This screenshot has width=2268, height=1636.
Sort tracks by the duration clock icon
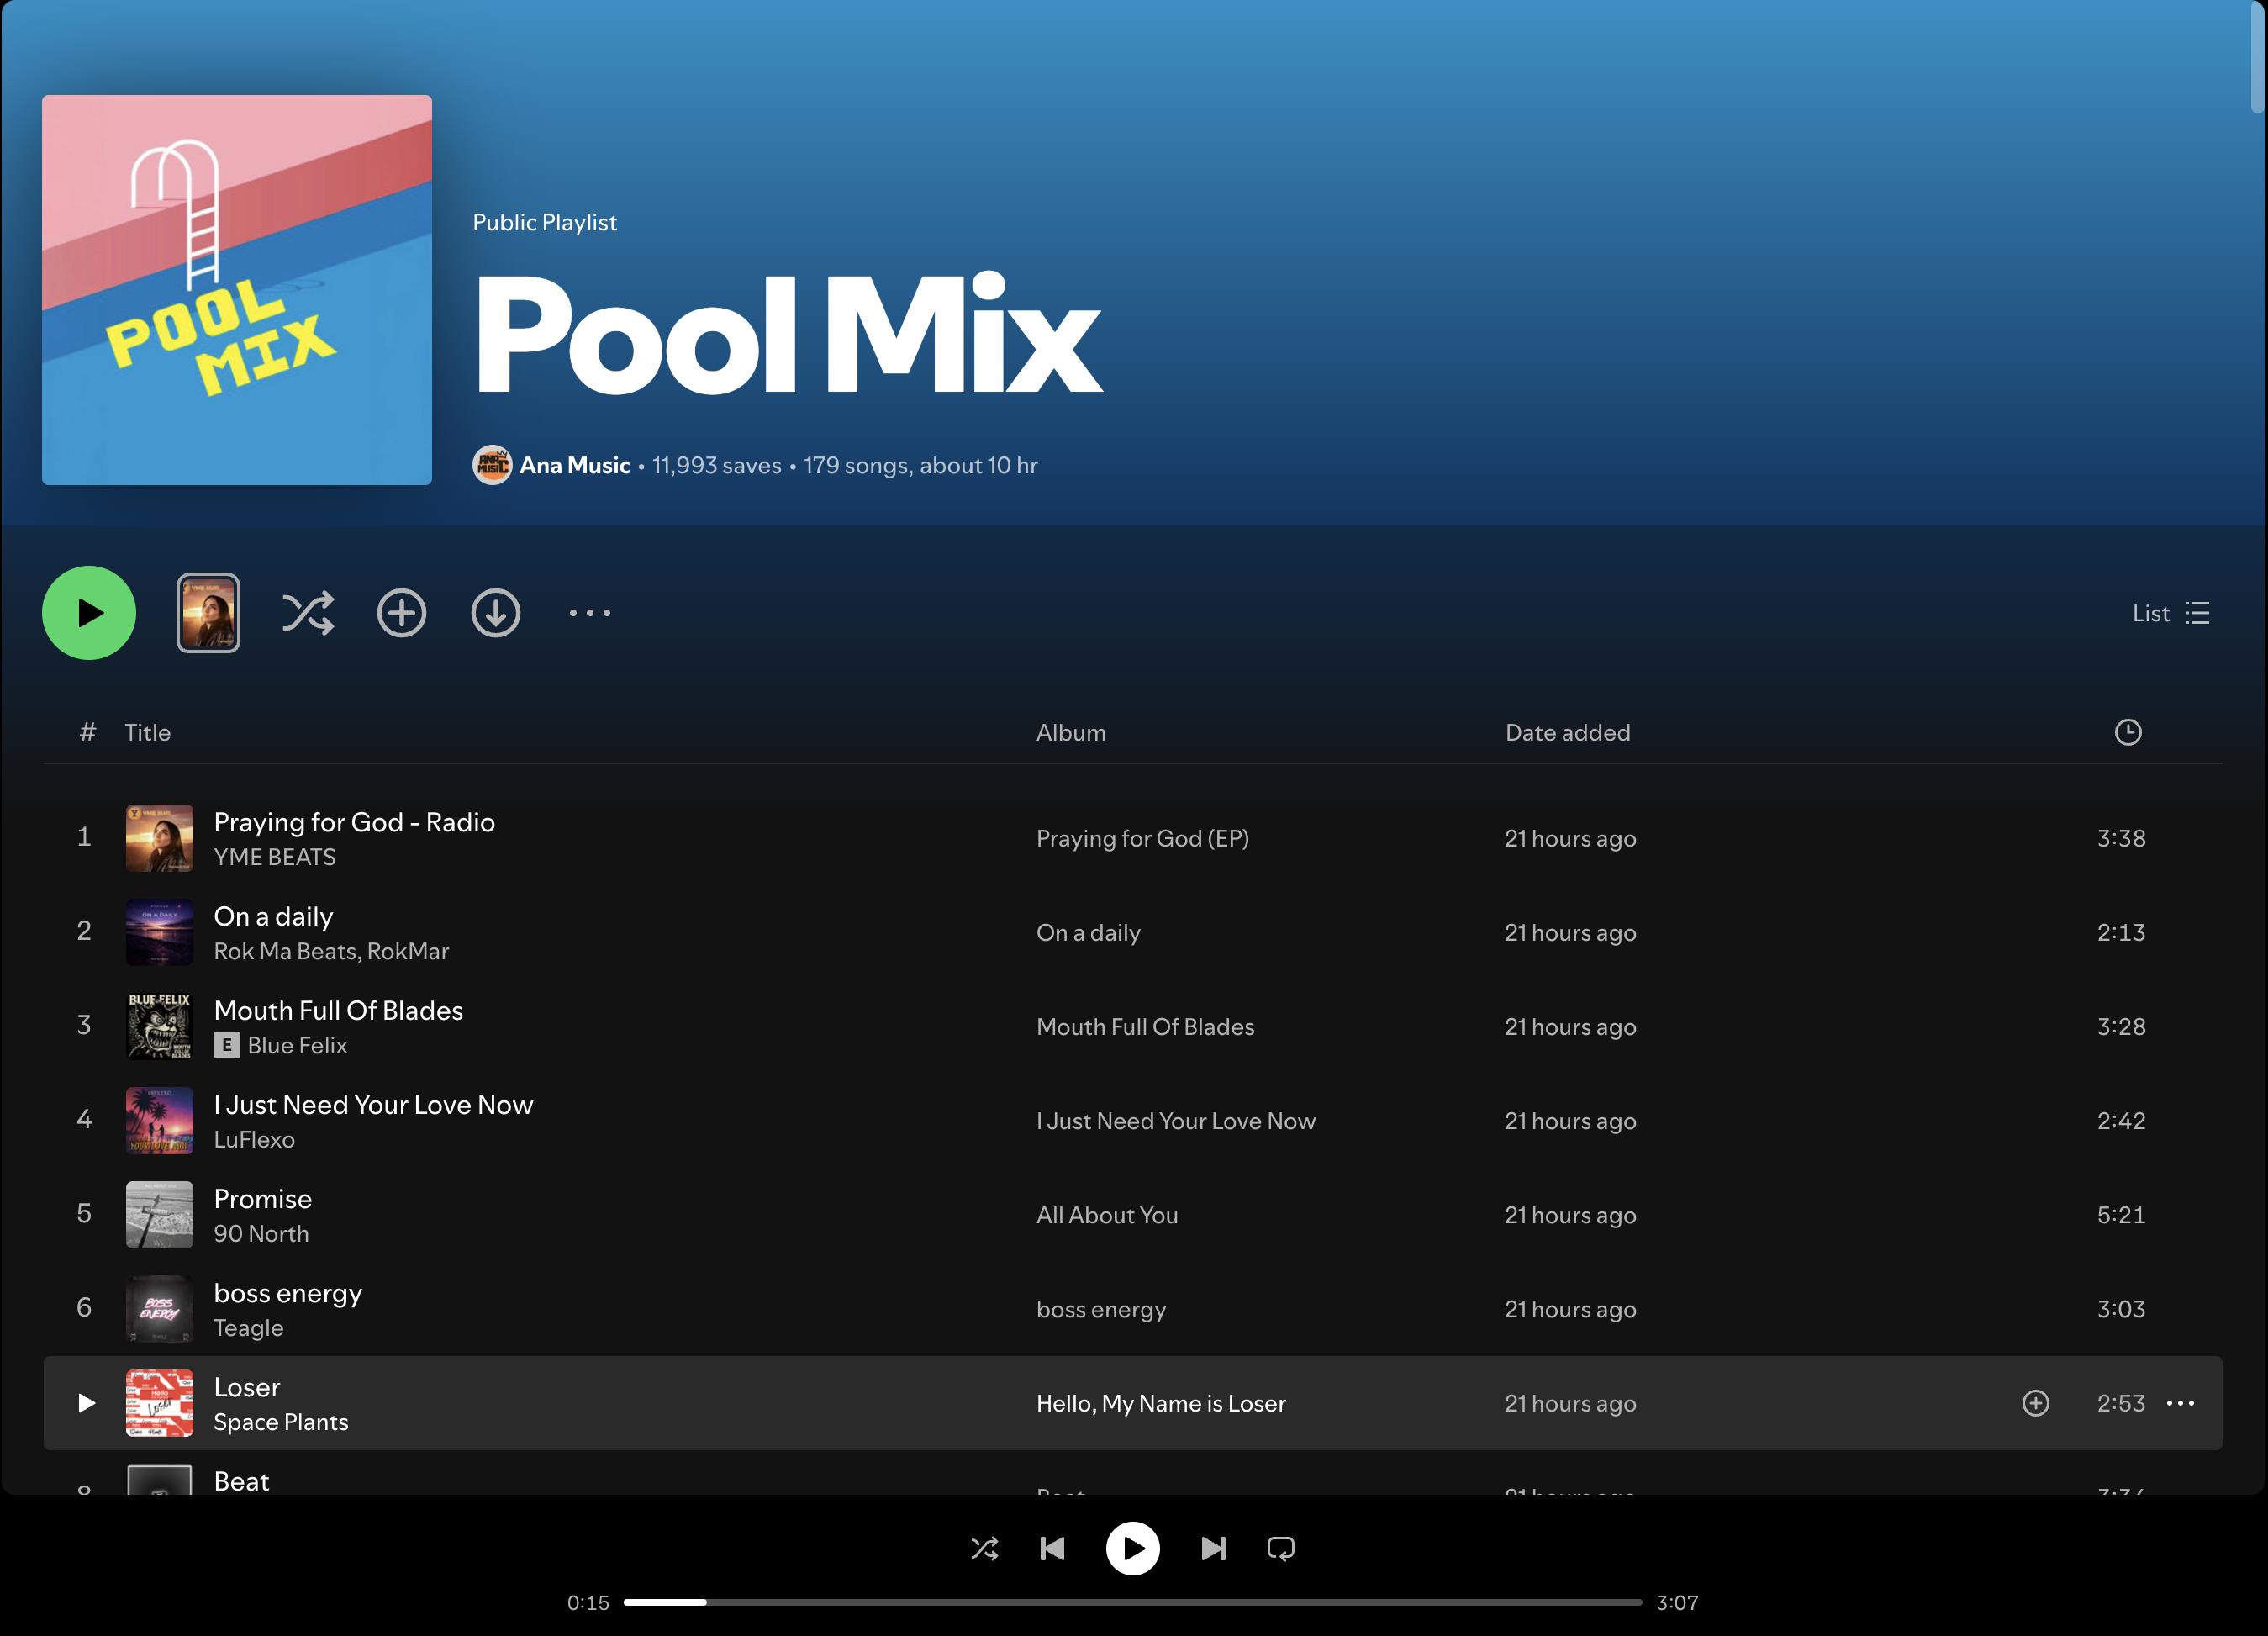click(2128, 732)
